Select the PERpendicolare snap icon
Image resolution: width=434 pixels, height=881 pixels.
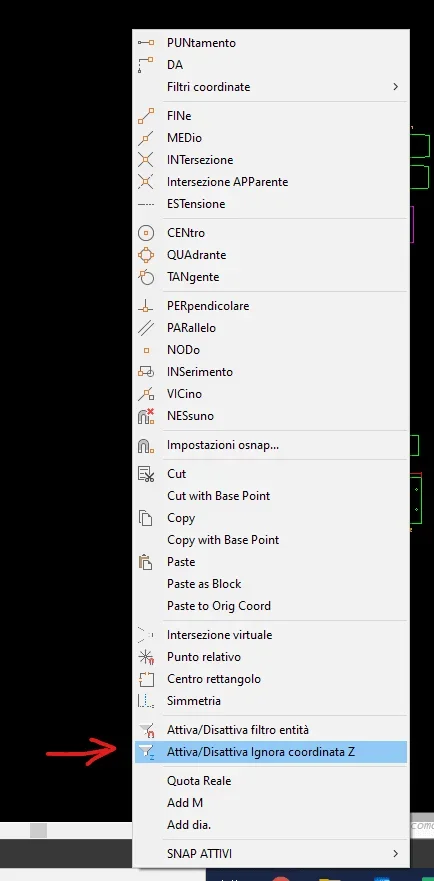coord(146,306)
